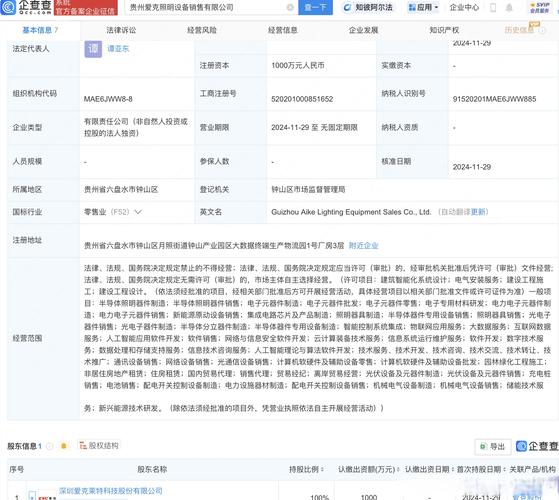Open legal representative 谭亚东 link

pyautogui.click(x=118, y=48)
